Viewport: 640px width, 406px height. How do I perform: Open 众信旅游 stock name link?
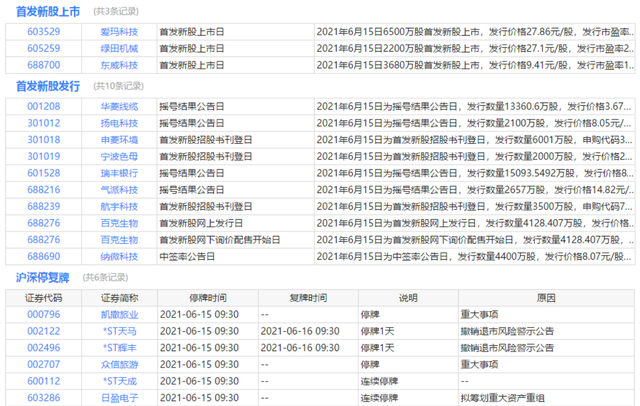pos(119,365)
